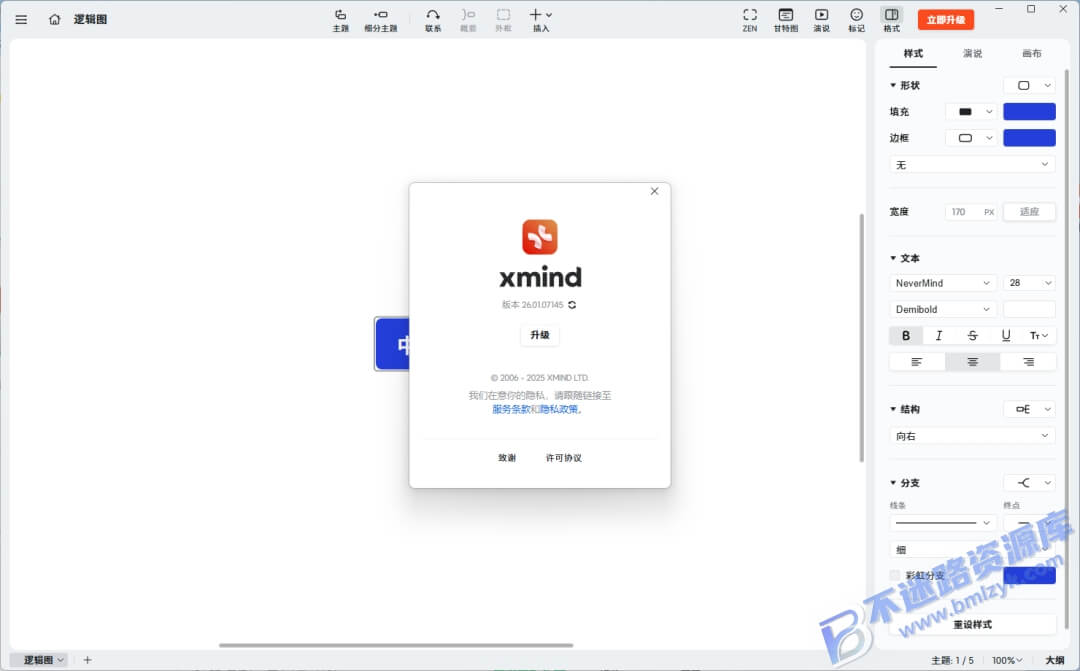Toggle the 格式 format panel
The width and height of the screenshot is (1080, 671).
click(891, 20)
